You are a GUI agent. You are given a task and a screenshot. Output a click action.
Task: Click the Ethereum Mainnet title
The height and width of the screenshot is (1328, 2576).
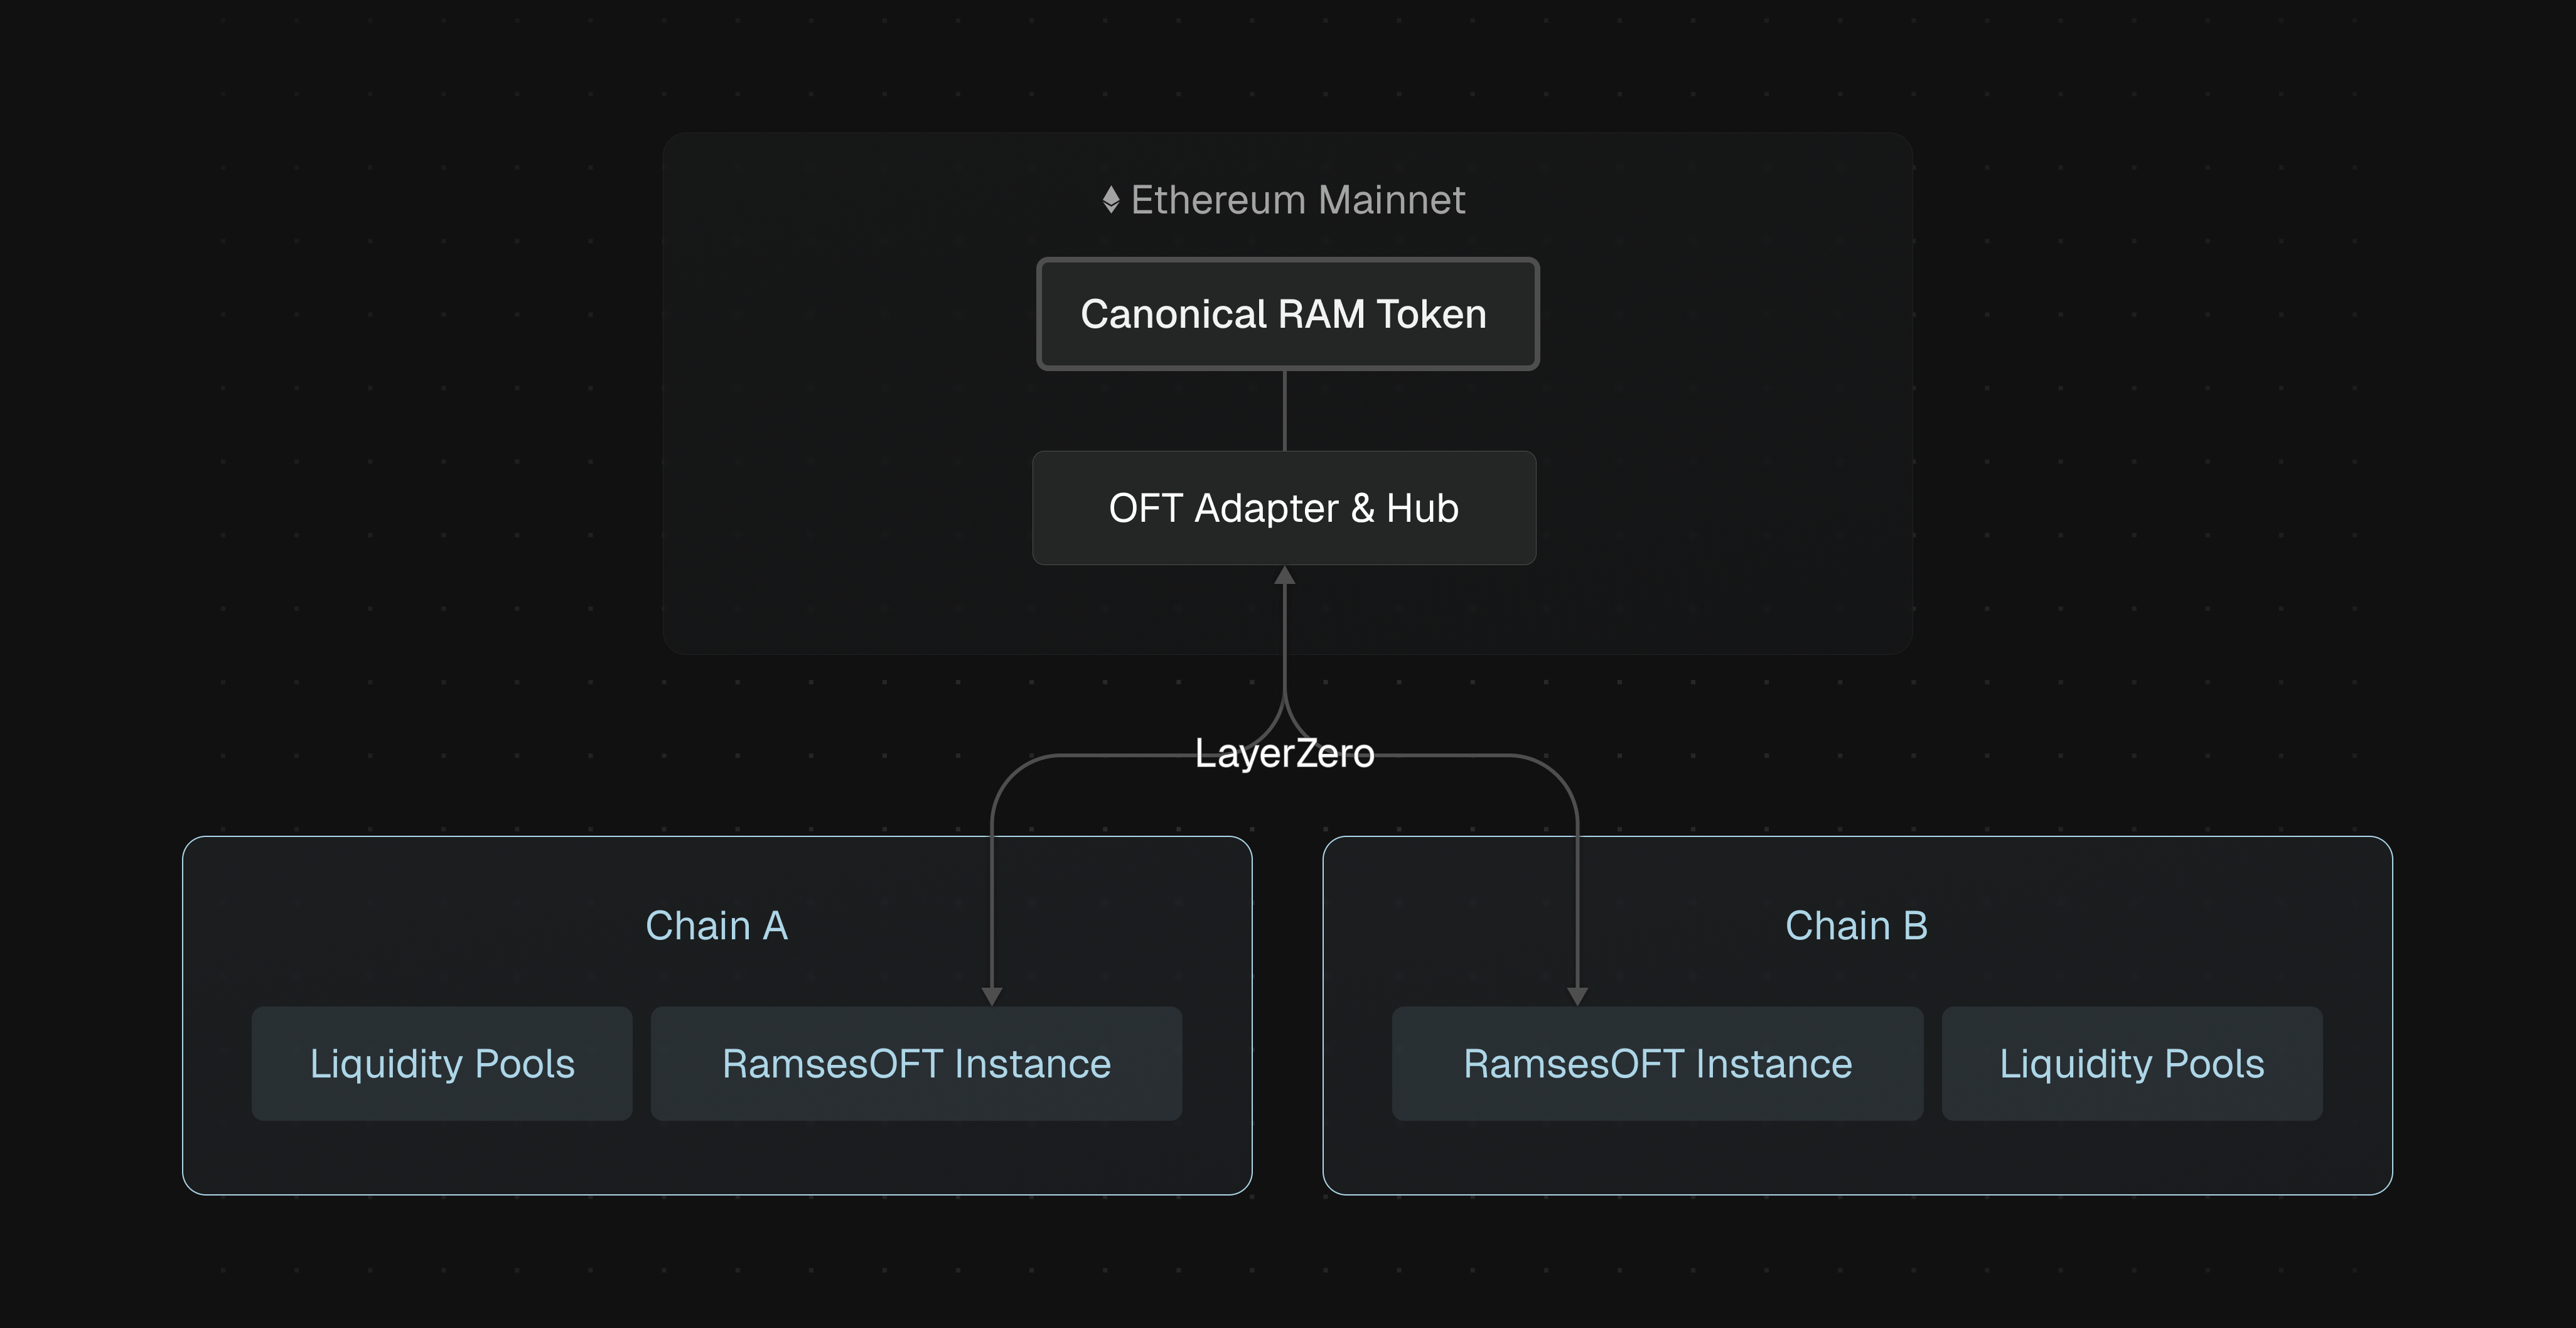tap(1298, 199)
